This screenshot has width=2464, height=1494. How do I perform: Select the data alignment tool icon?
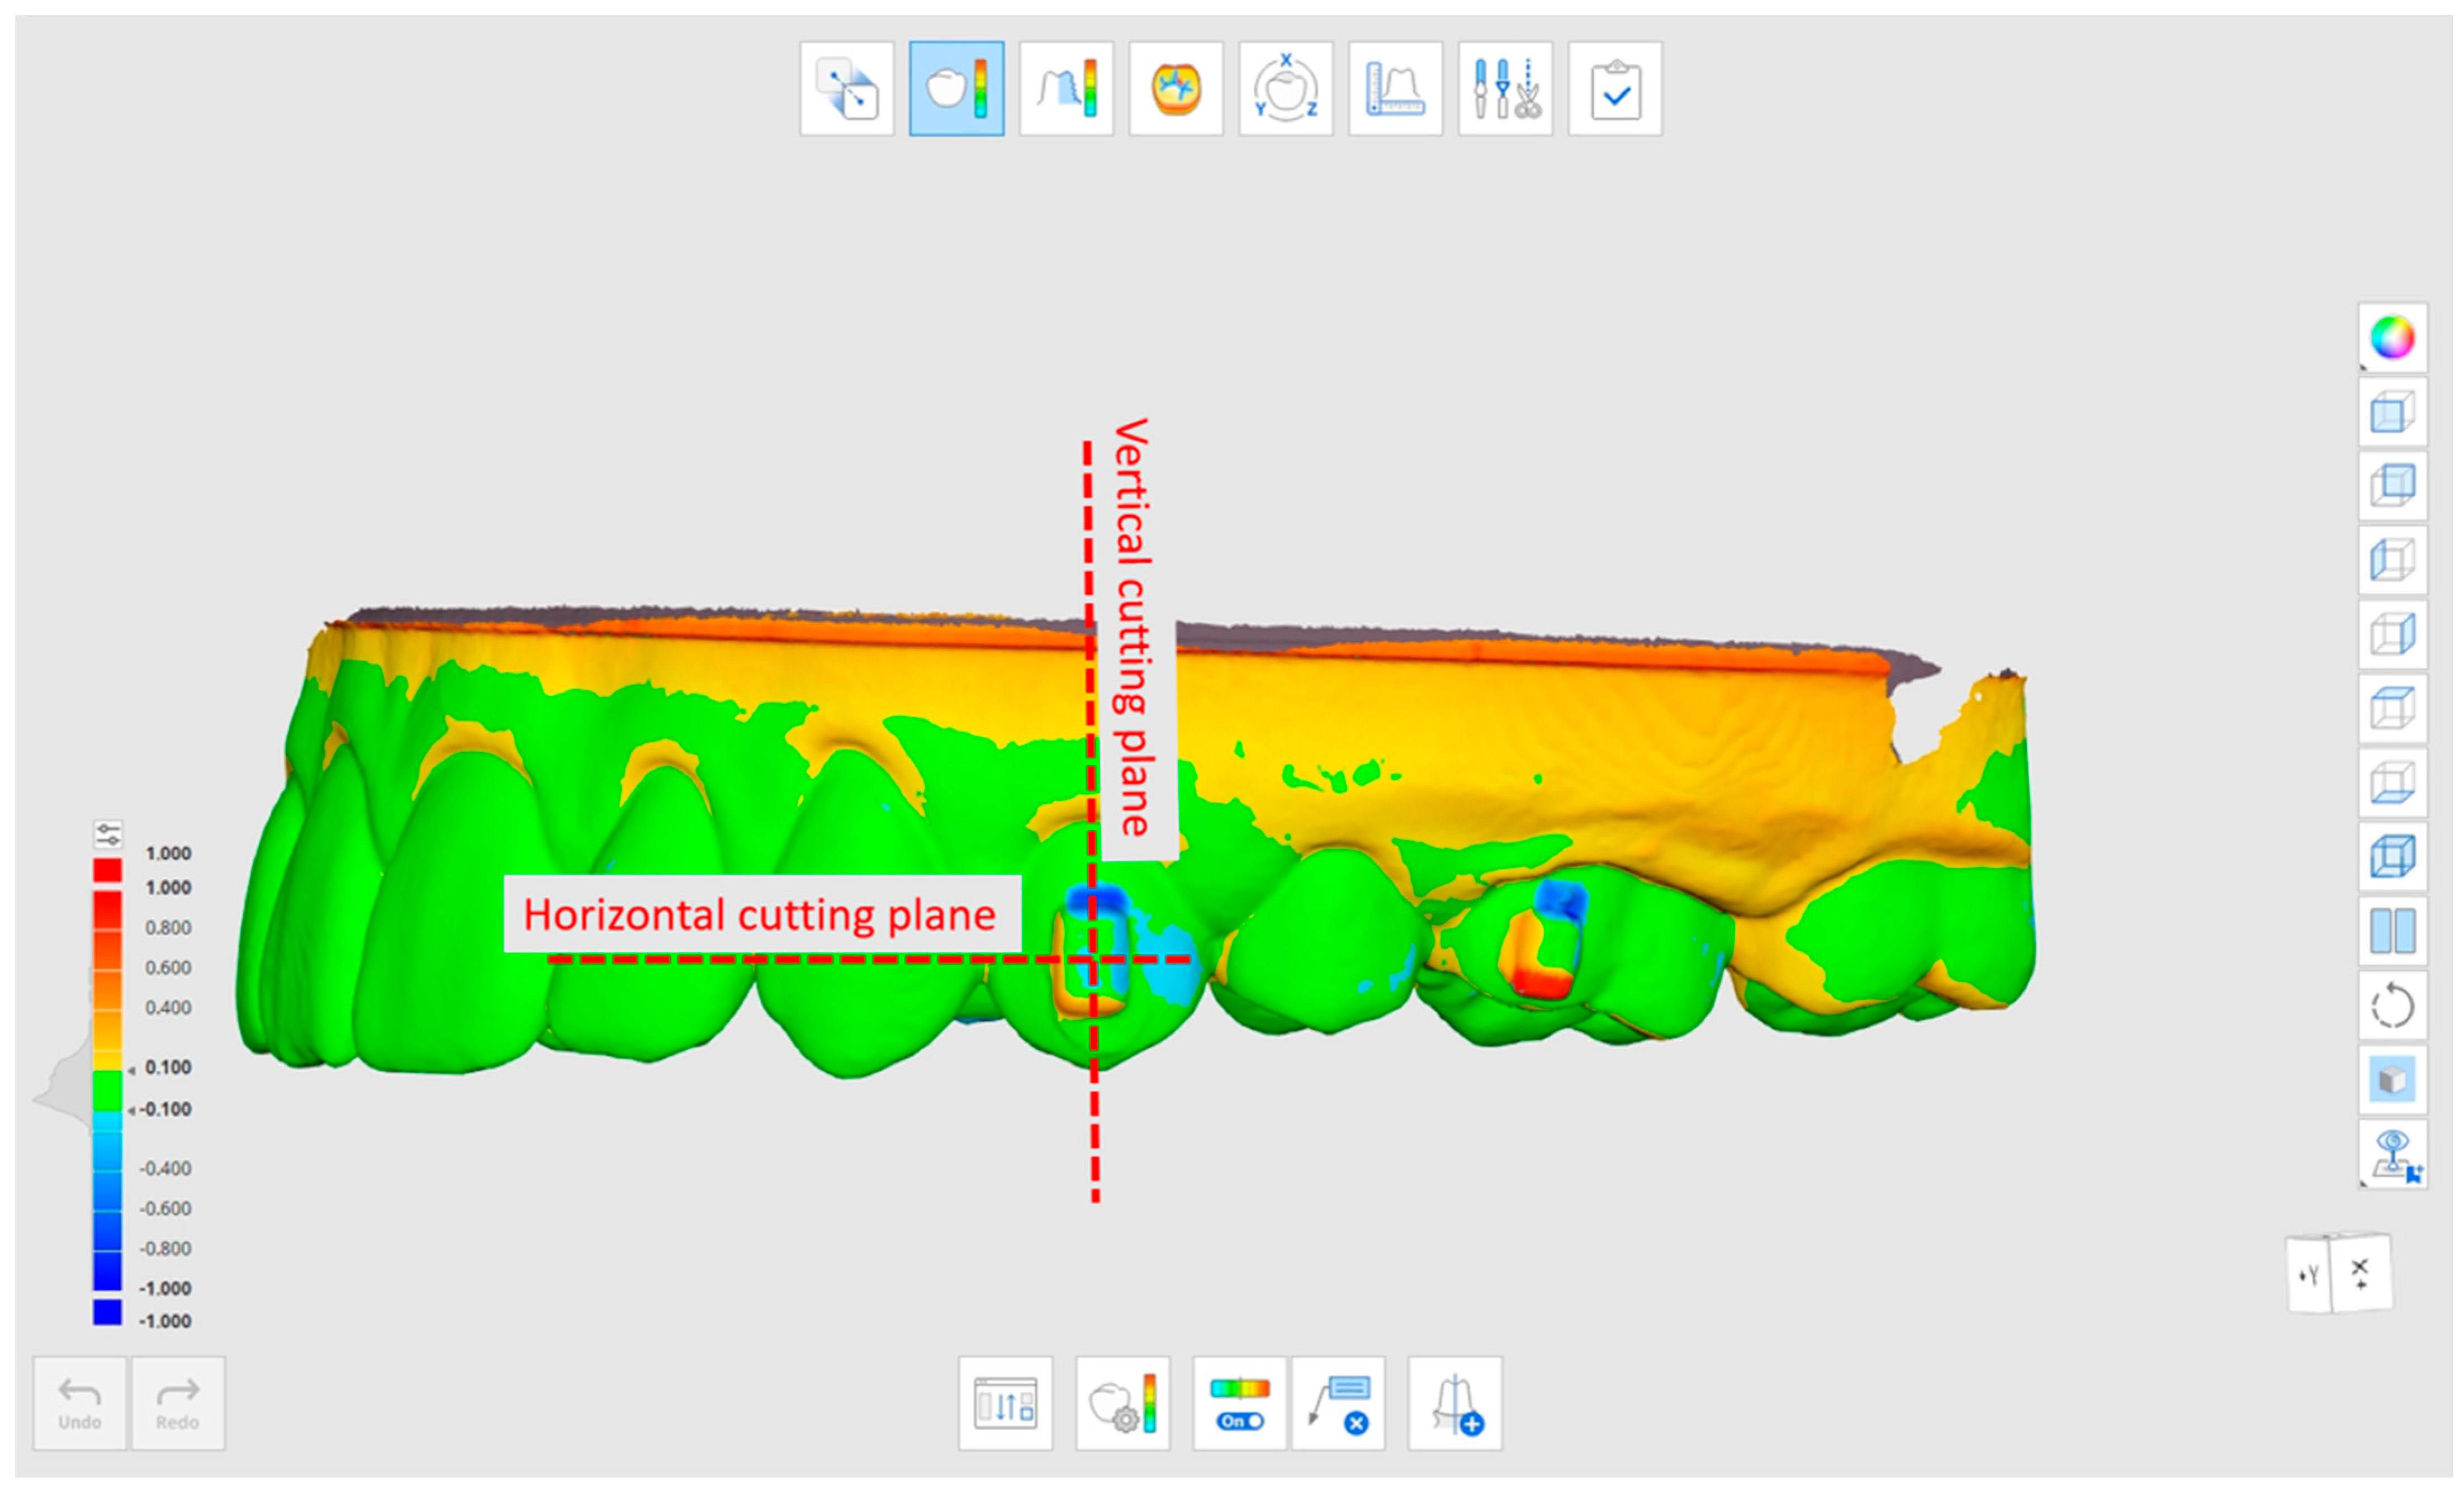pyautogui.click(x=846, y=88)
